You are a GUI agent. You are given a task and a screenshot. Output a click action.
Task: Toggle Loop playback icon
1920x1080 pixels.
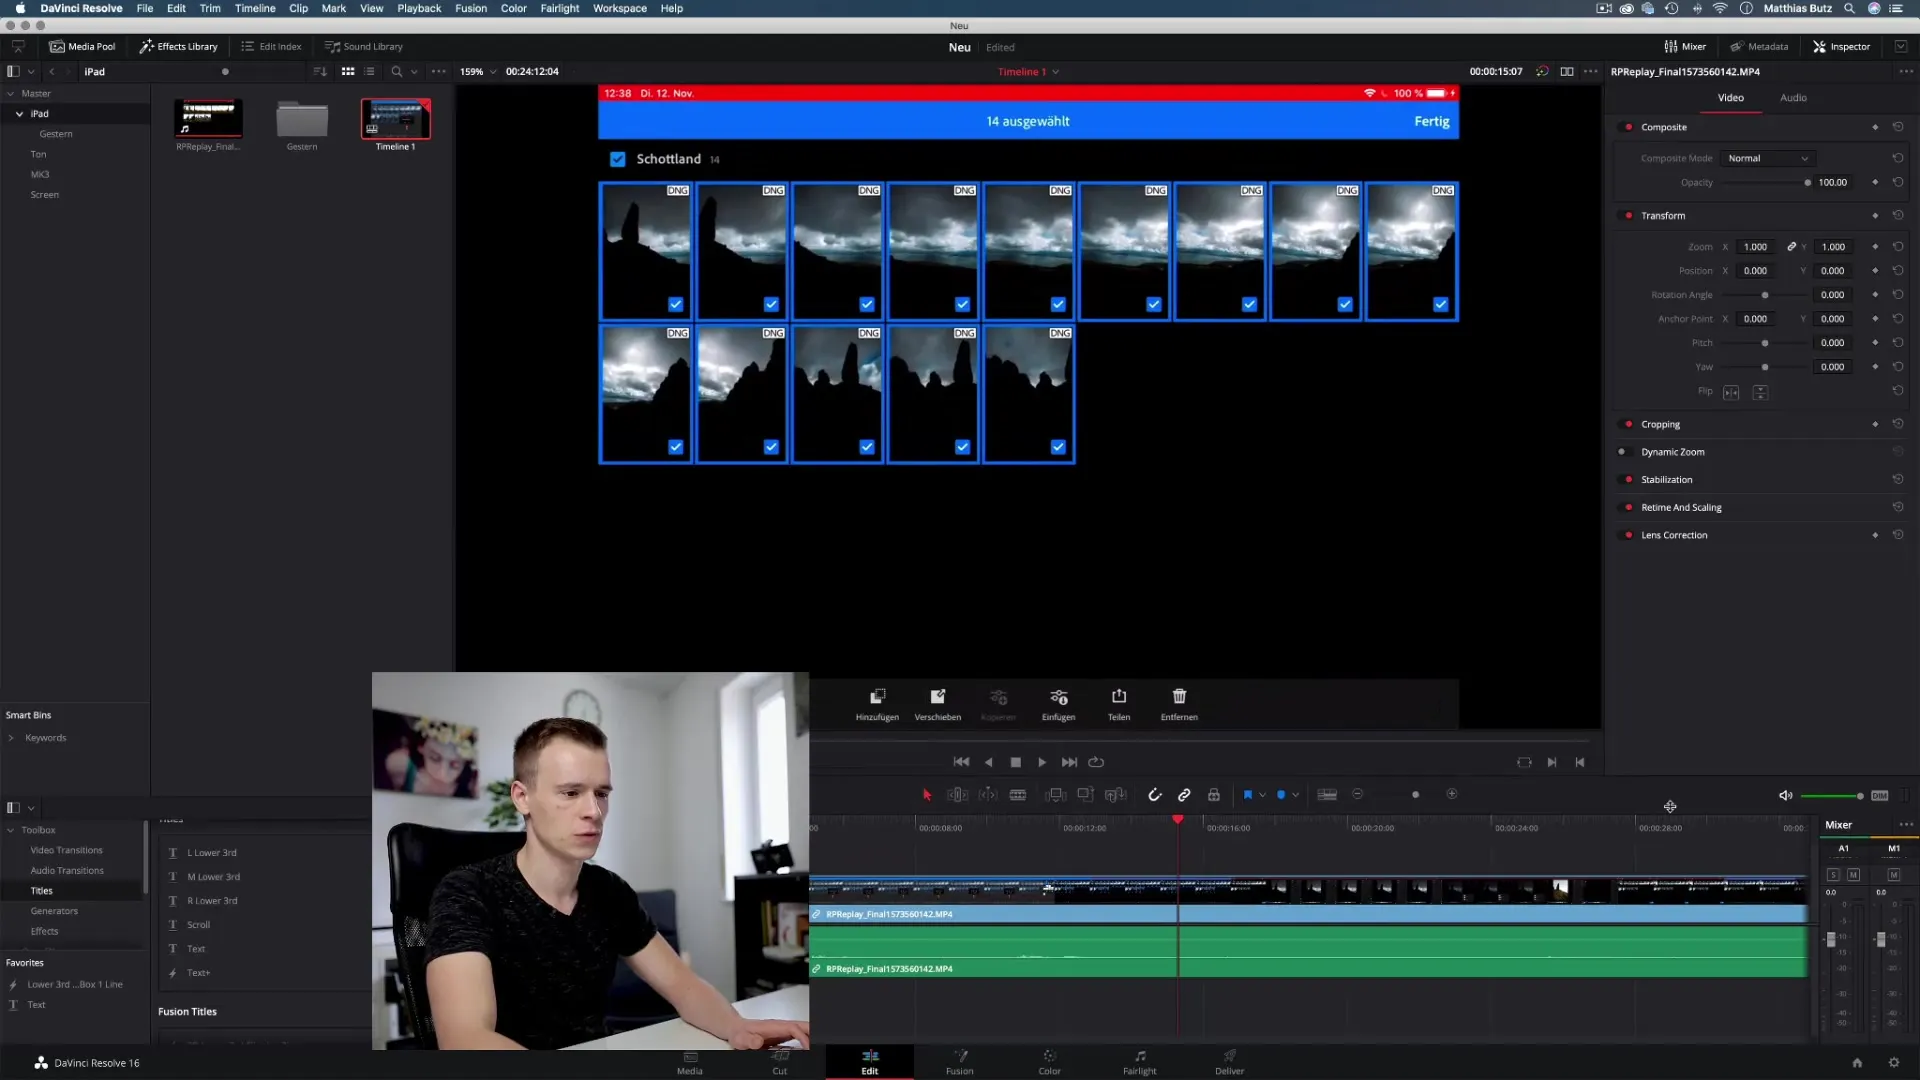[1096, 762]
